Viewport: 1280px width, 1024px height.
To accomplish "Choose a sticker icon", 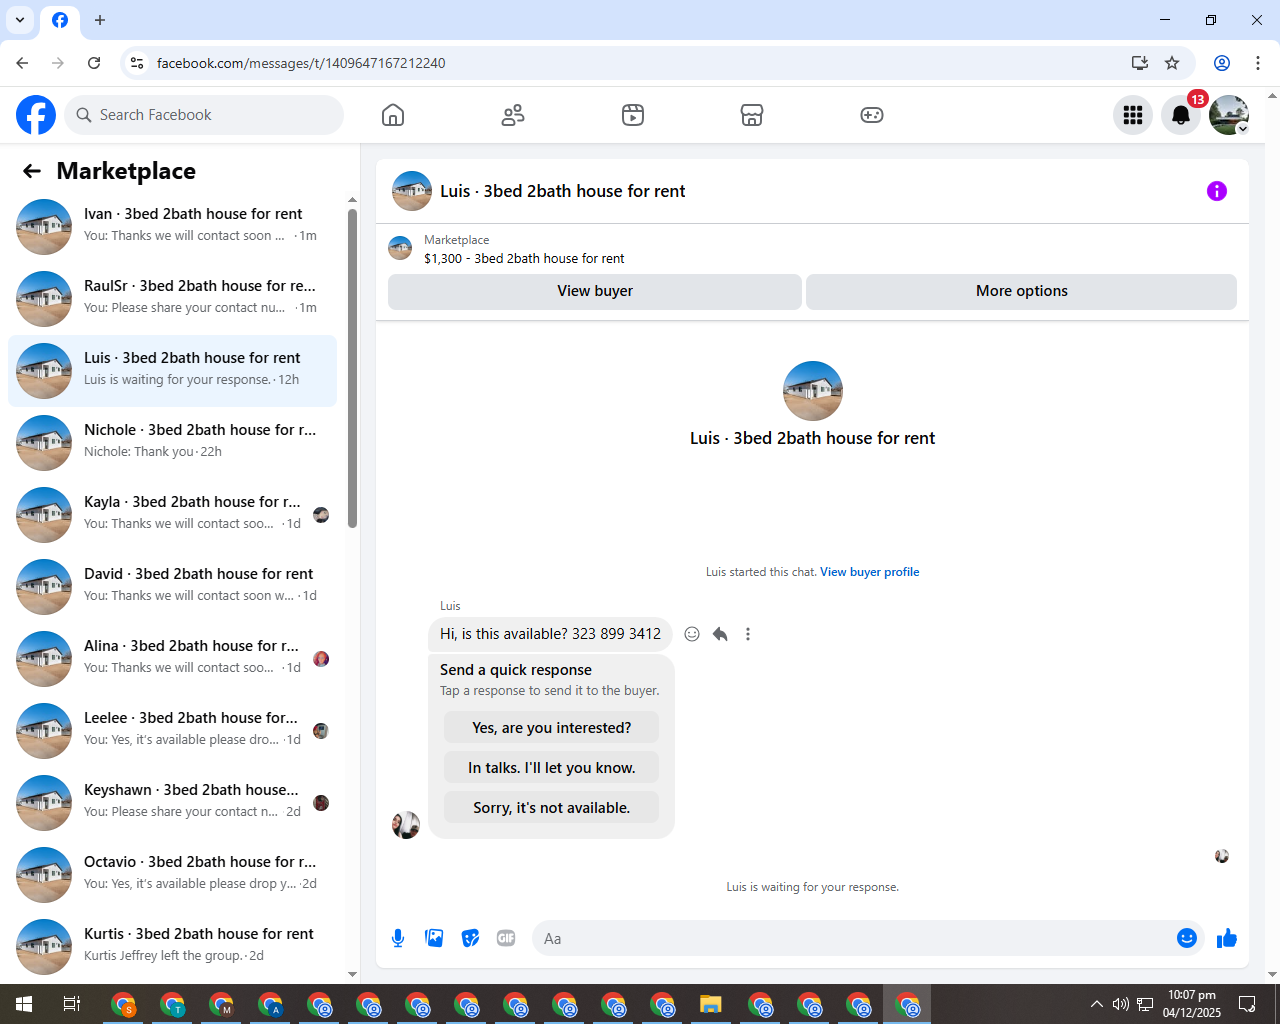I will pos(470,938).
